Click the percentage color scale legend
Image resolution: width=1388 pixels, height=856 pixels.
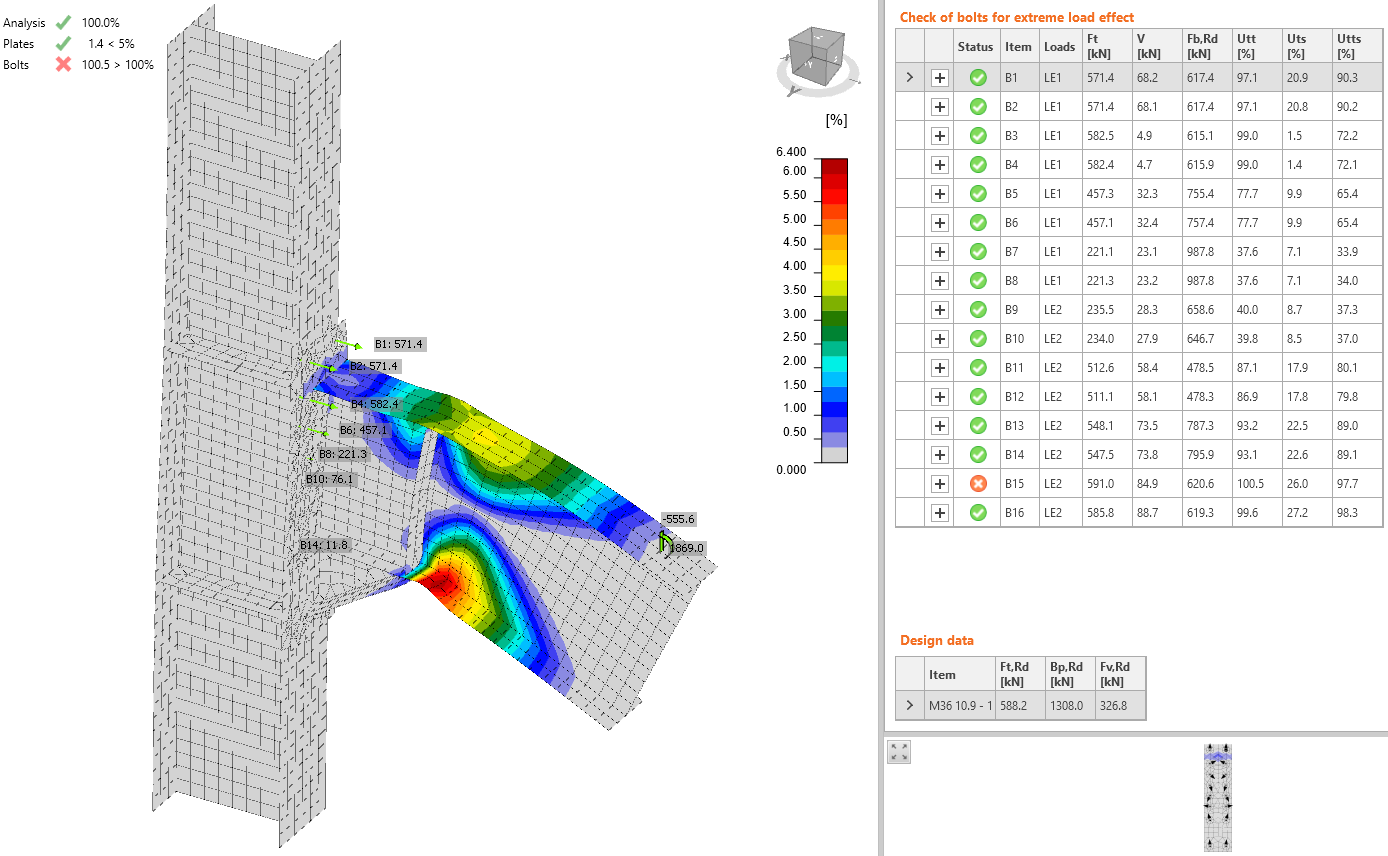832,300
